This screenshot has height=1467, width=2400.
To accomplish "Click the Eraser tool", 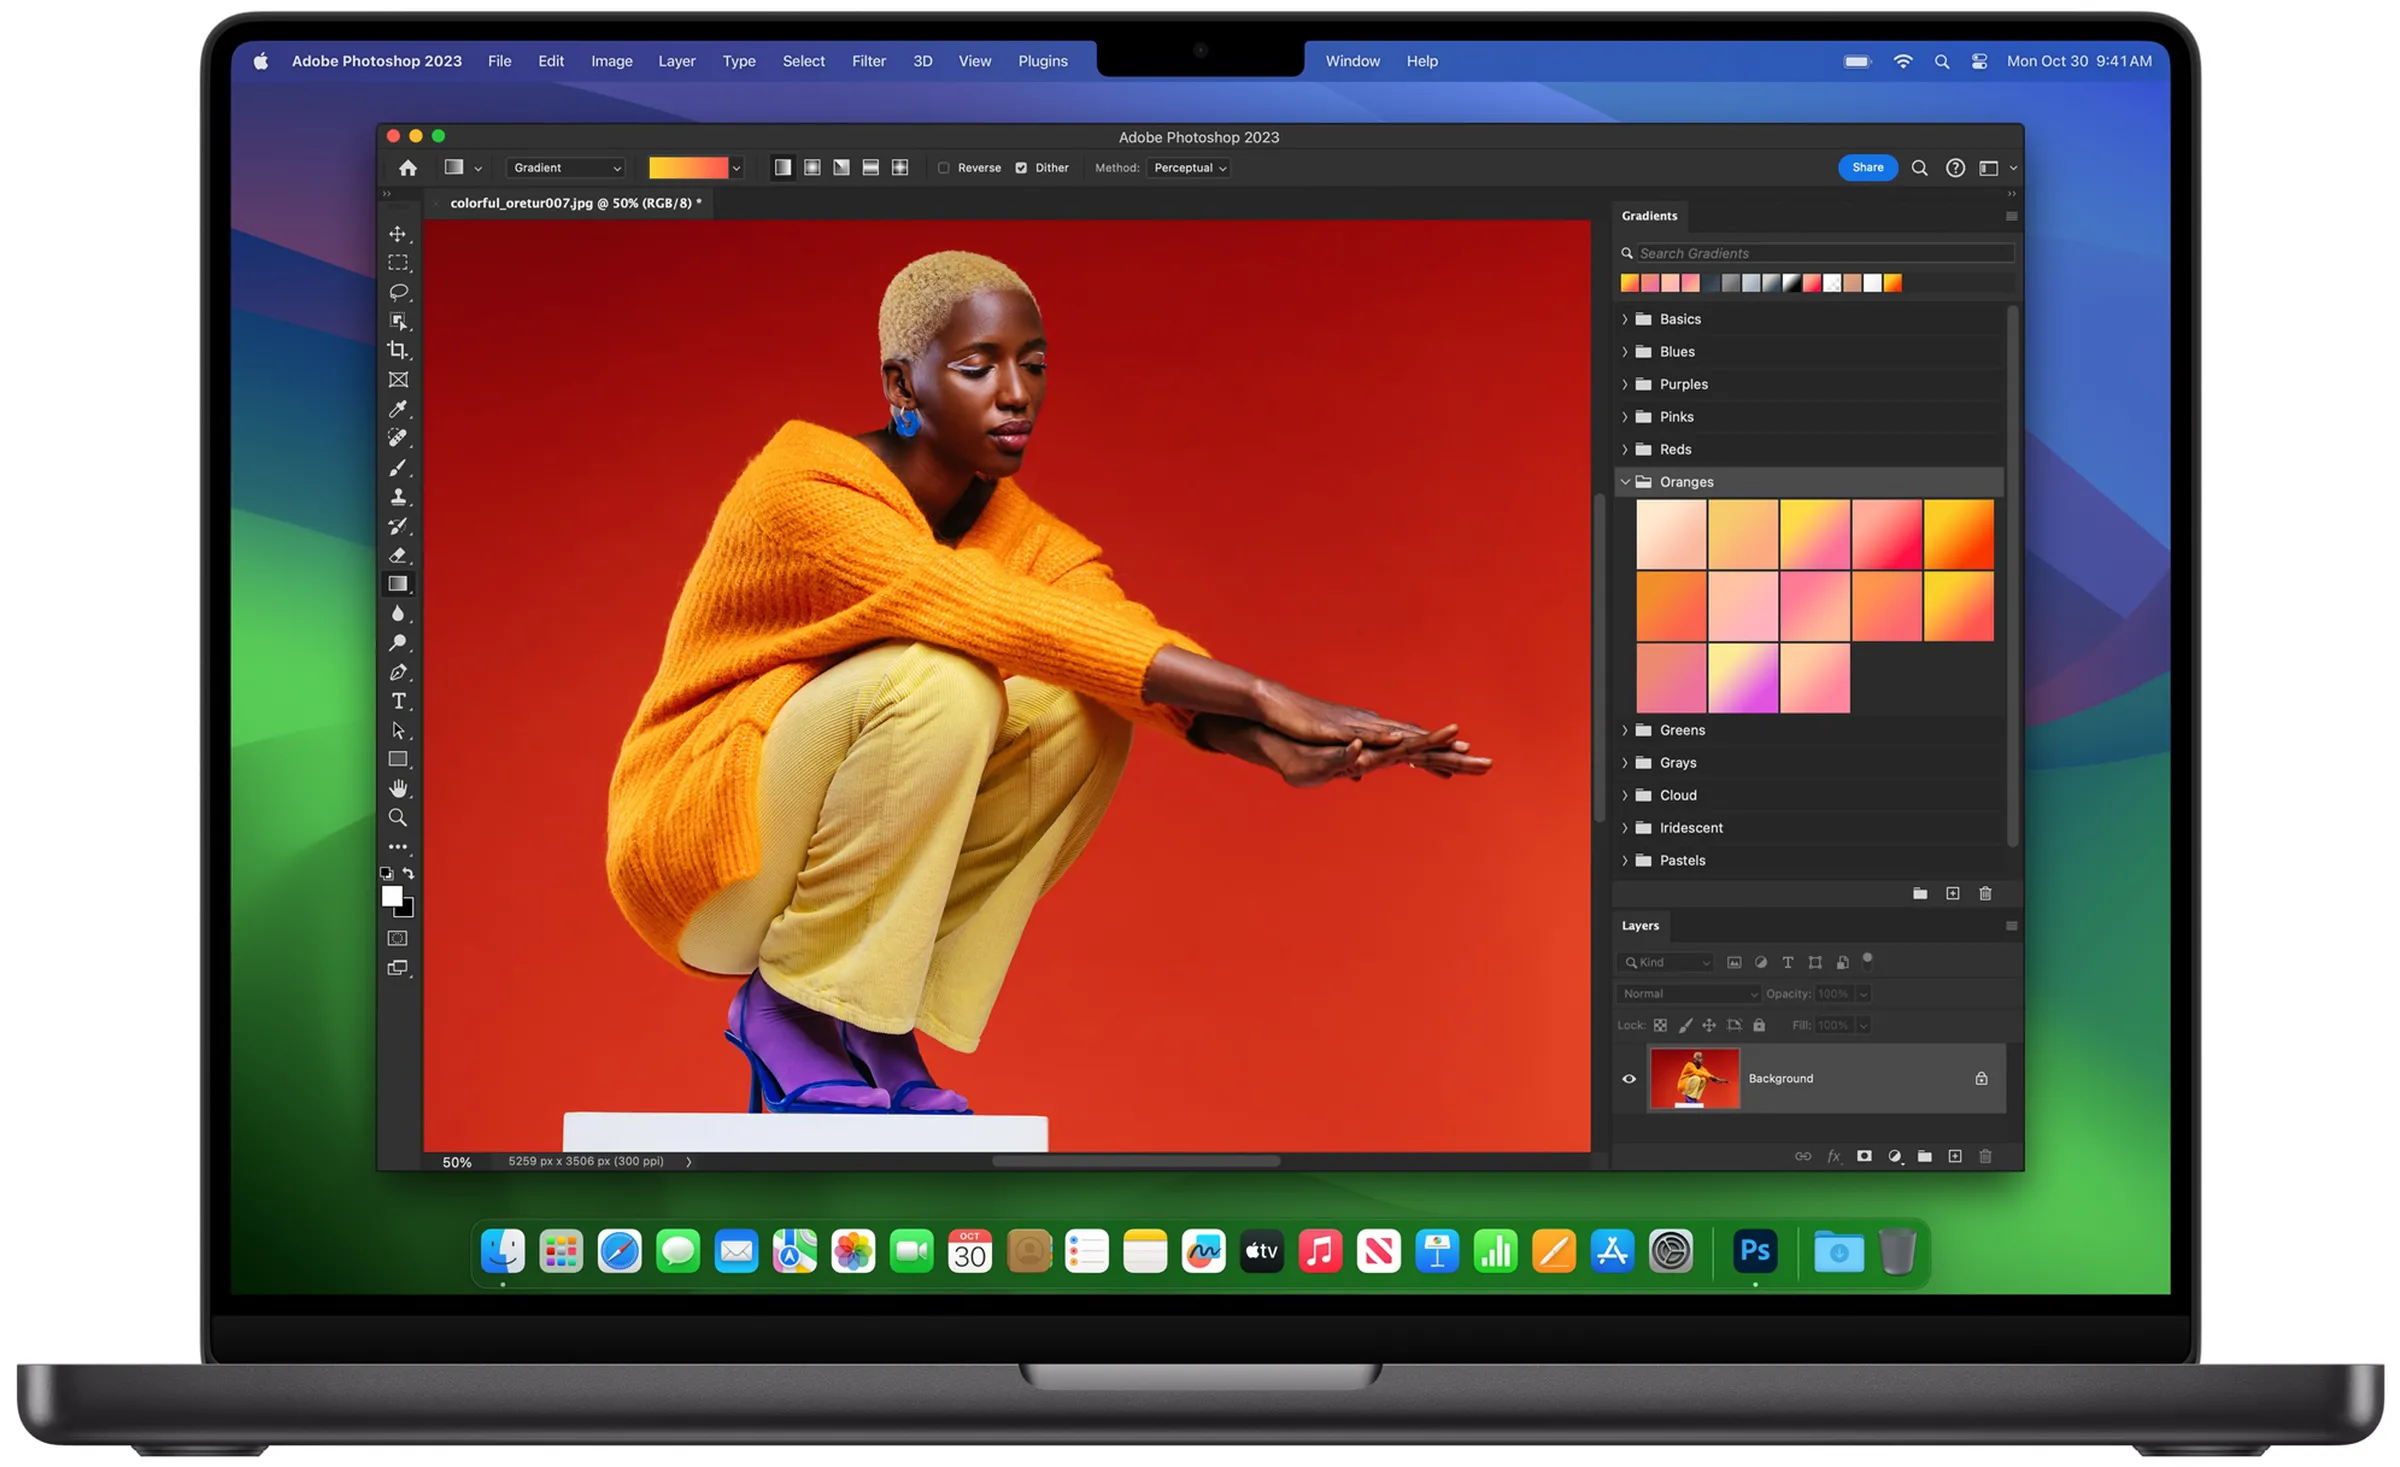I will (398, 555).
